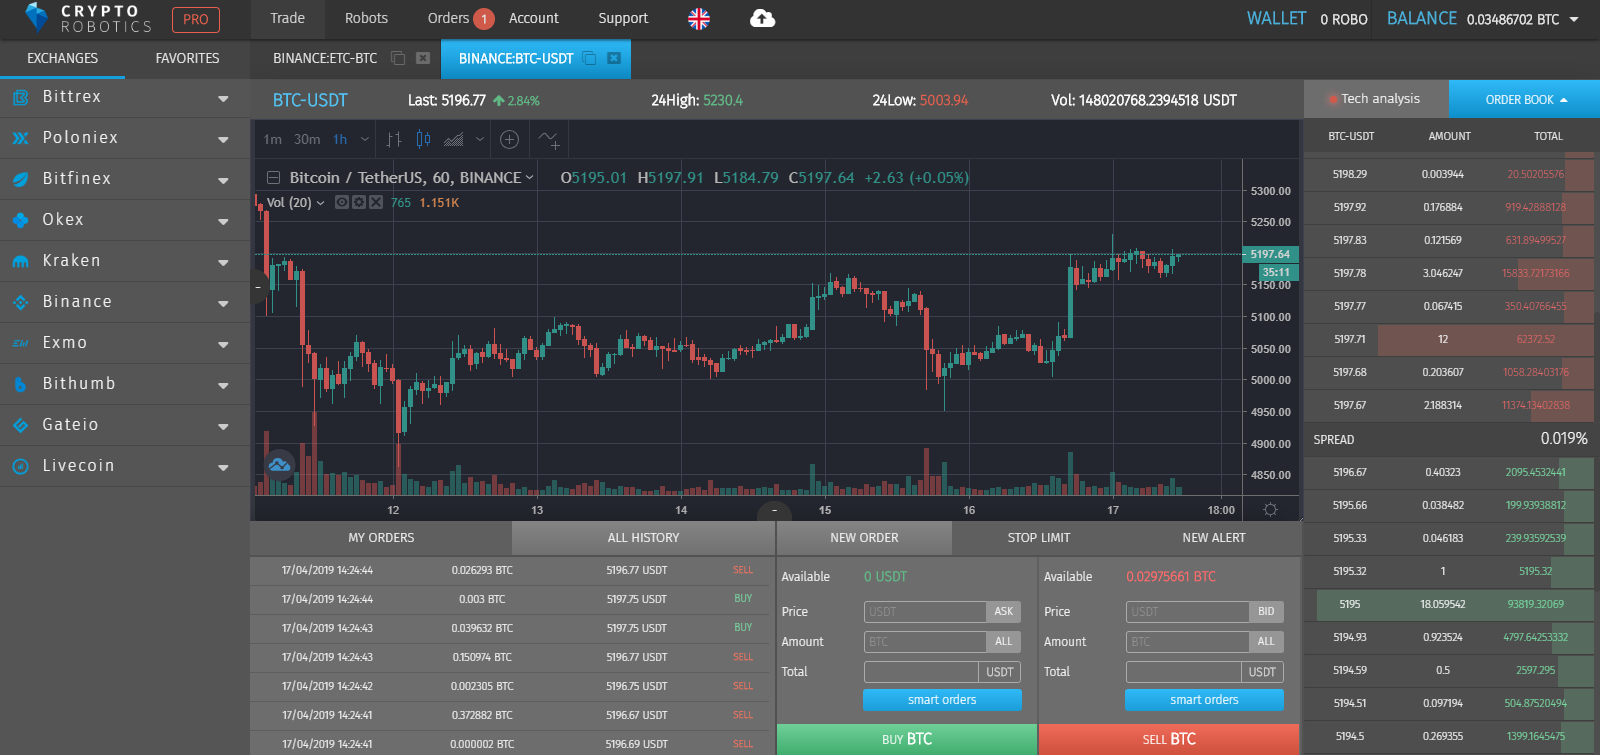This screenshot has height=755, width=1600.
Task: Click the BUY BTC button
Action: tap(907, 739)
